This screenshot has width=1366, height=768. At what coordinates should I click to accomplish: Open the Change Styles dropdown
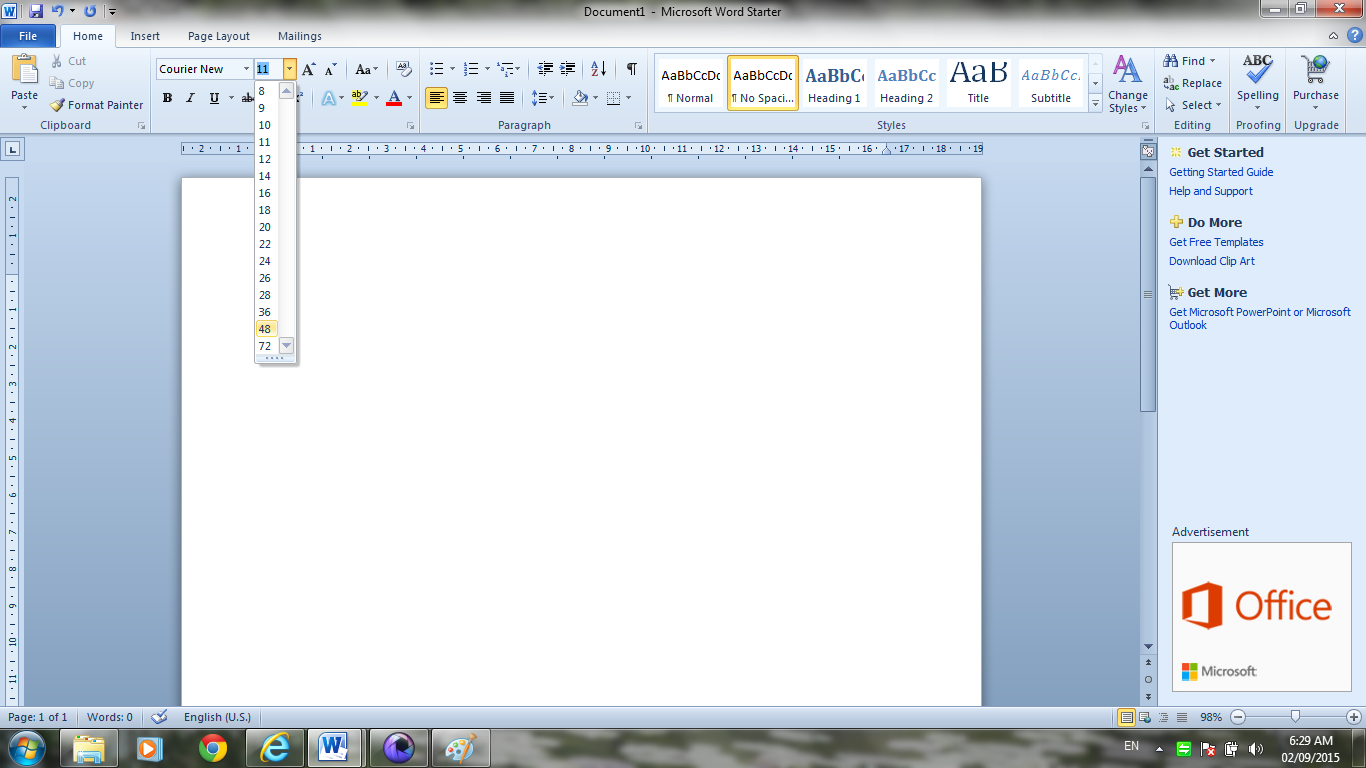point(1127,84)
